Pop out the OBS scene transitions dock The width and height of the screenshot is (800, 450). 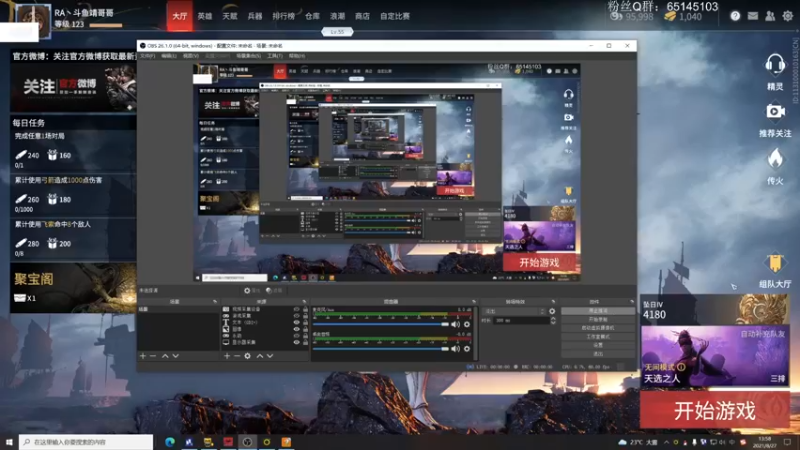[553, 302]
